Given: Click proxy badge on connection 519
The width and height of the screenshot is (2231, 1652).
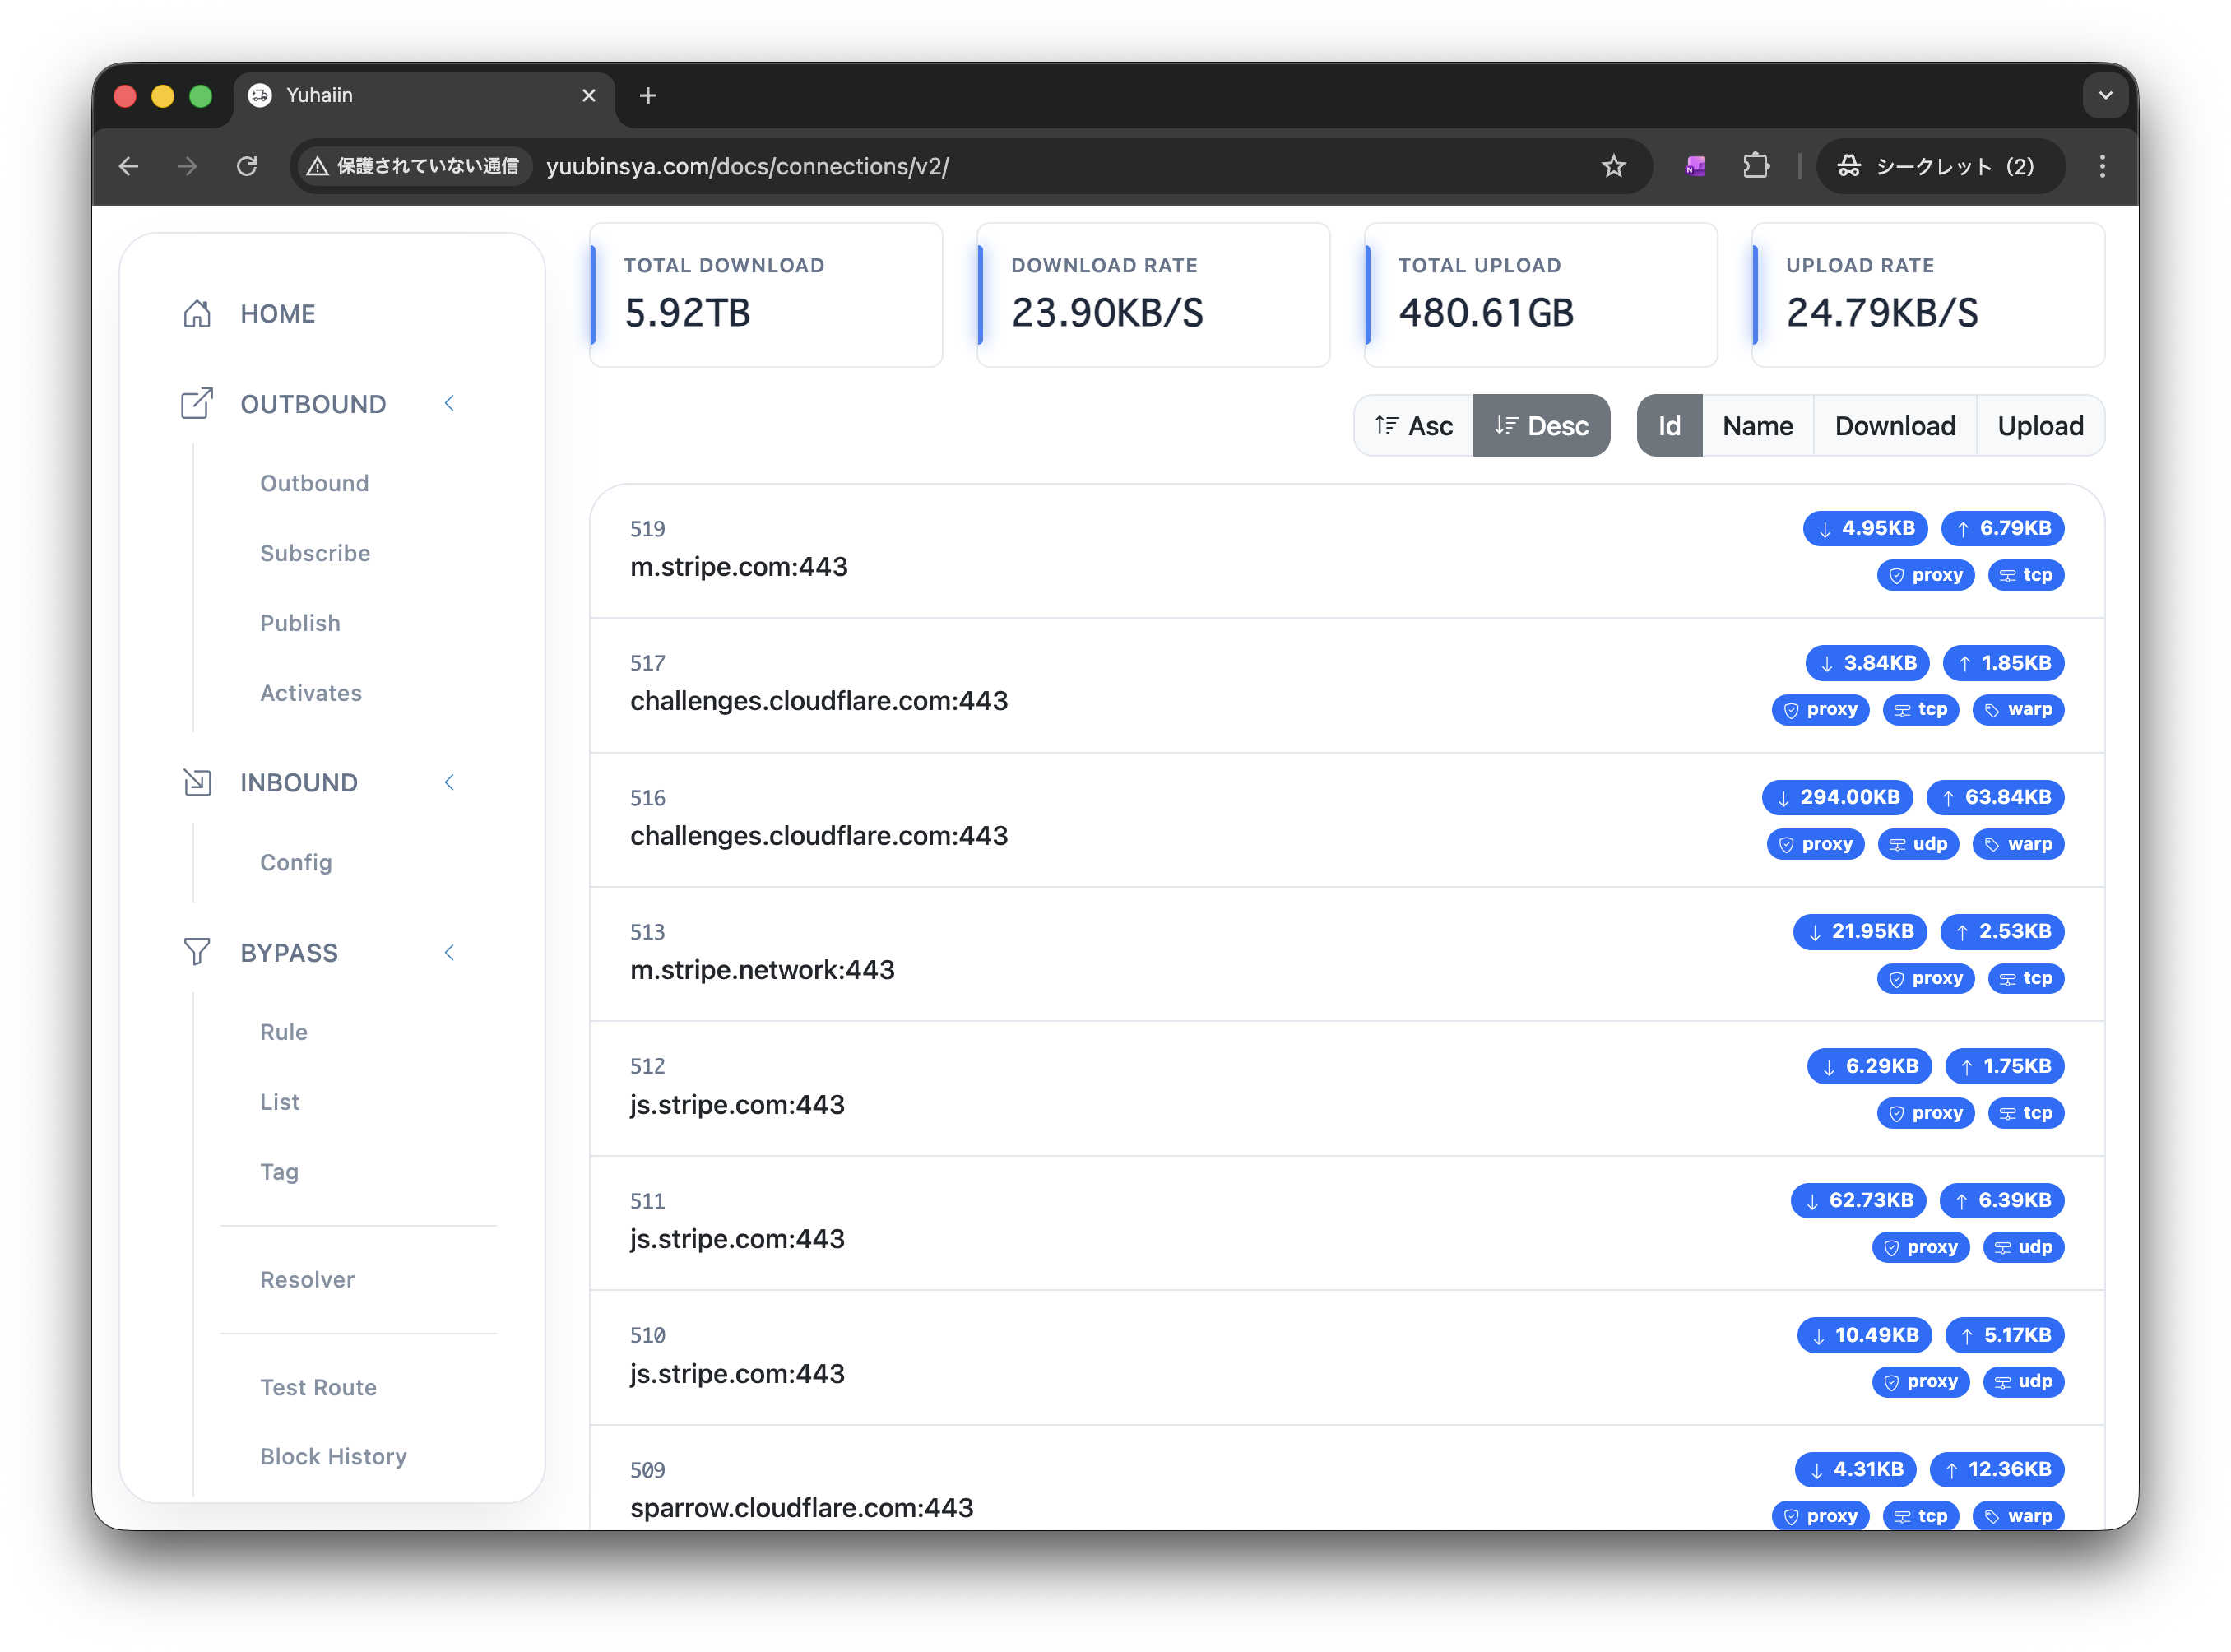Looking at the screenshot, I should point(1925,575).
